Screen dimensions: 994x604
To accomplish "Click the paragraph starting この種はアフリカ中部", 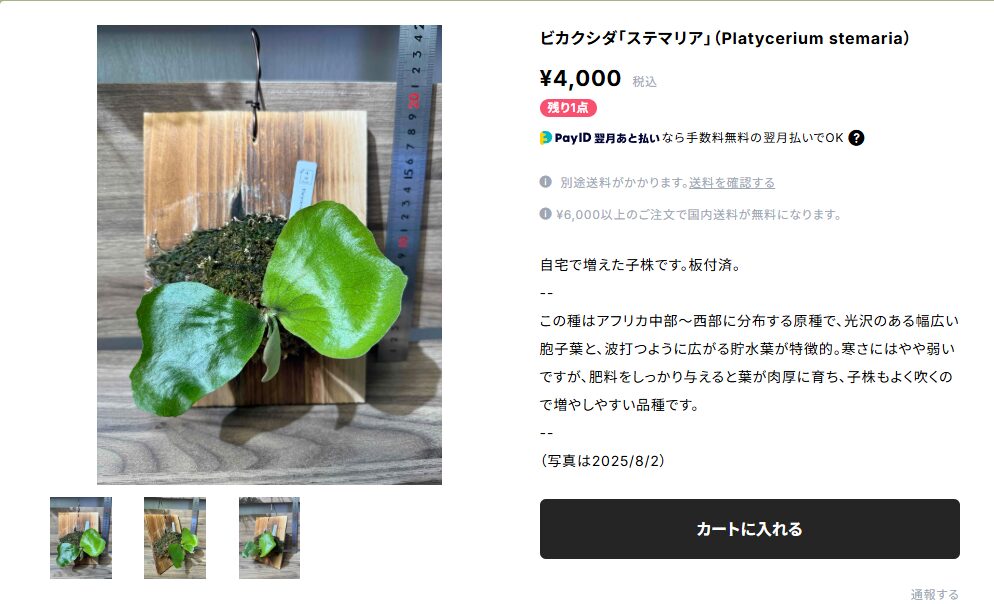I will click(749, 363).
